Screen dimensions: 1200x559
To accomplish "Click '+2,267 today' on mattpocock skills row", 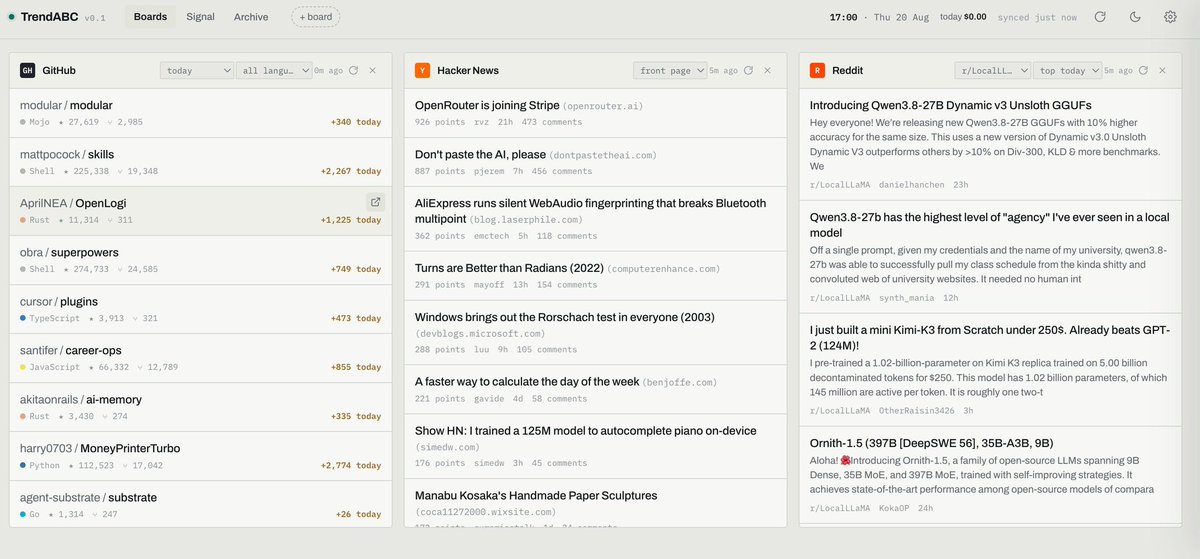I will (350, 171).
